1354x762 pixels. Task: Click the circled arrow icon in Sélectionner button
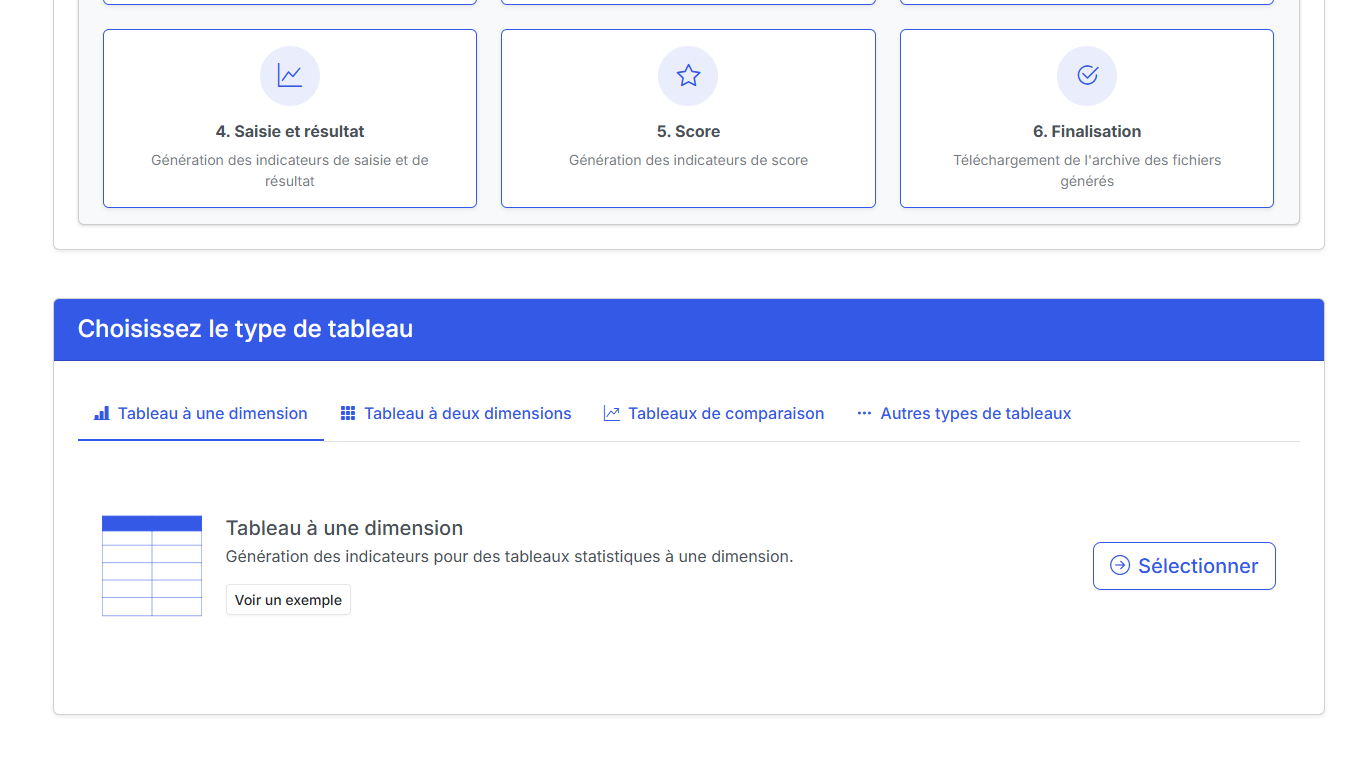(1120, 566)
